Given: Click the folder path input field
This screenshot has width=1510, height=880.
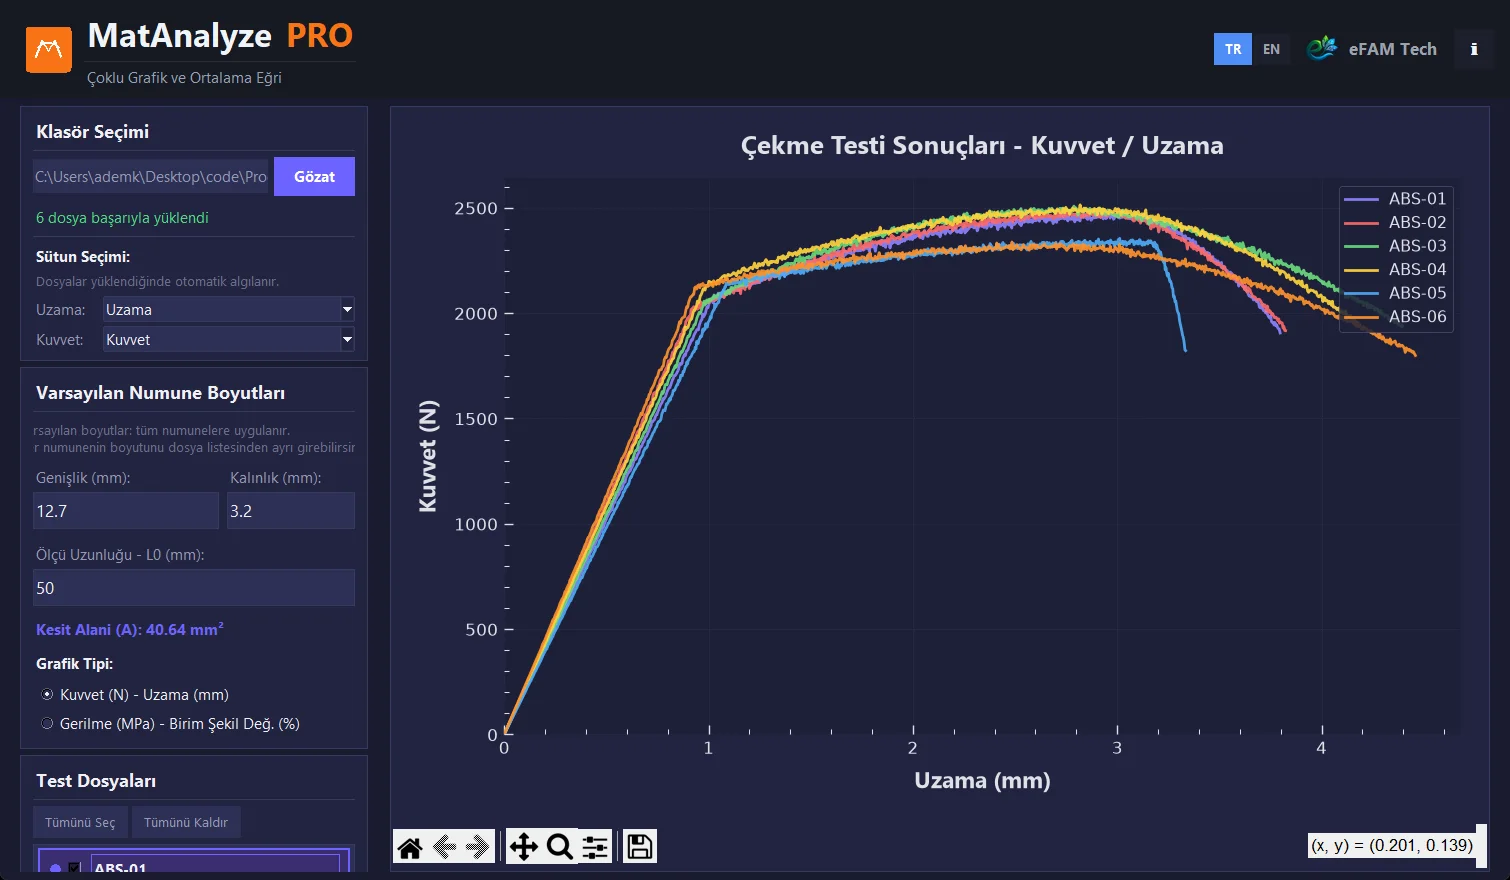Looking at the screenshot, I should [151, 176].
